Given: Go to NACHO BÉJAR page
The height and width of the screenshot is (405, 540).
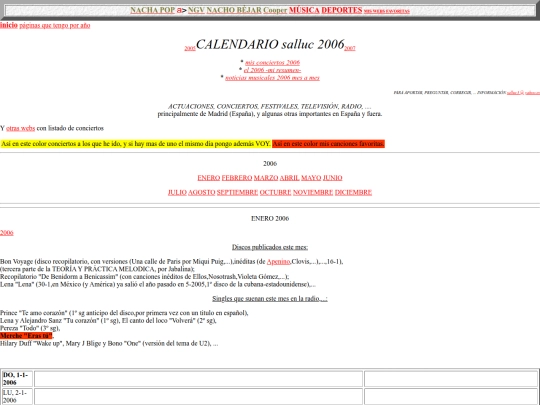Looking at the screenshot, I should [234, 10].
